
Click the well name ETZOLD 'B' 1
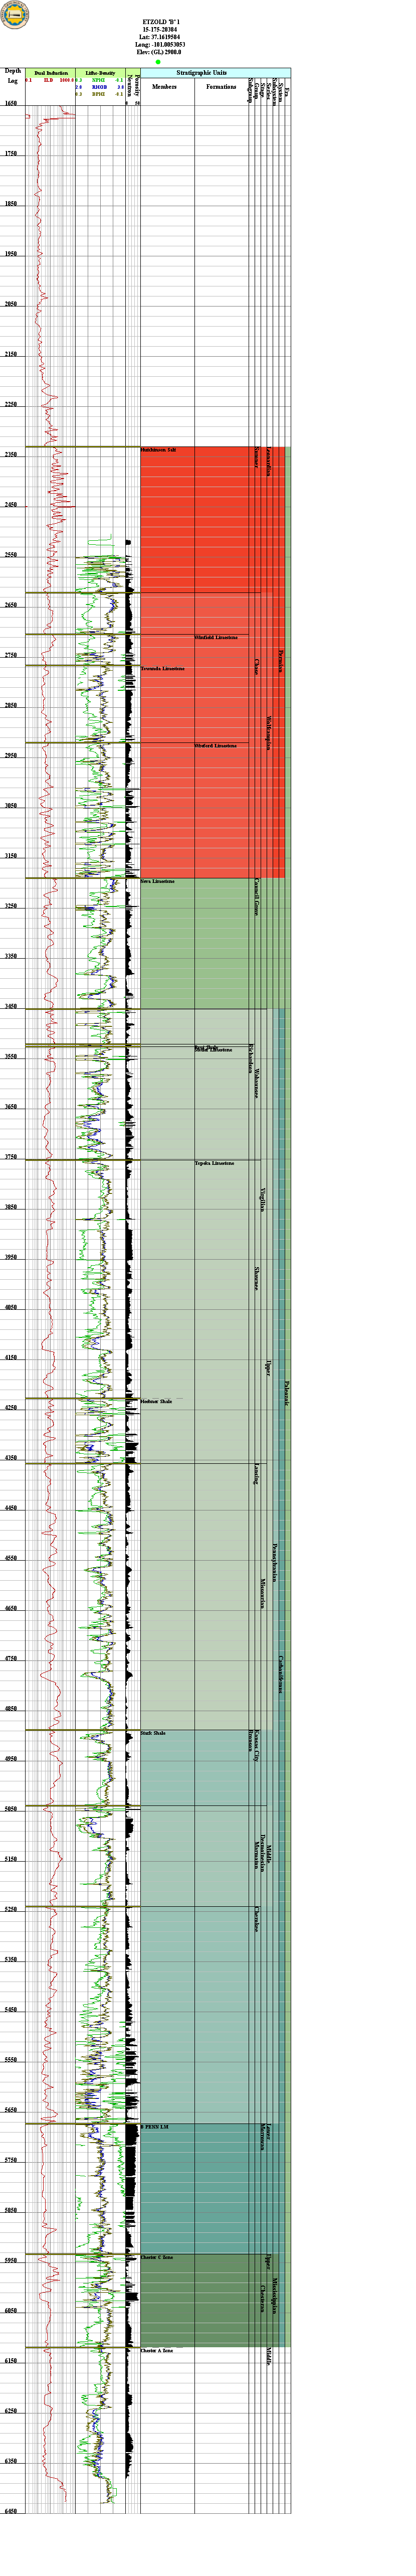[x=161, y=21]
